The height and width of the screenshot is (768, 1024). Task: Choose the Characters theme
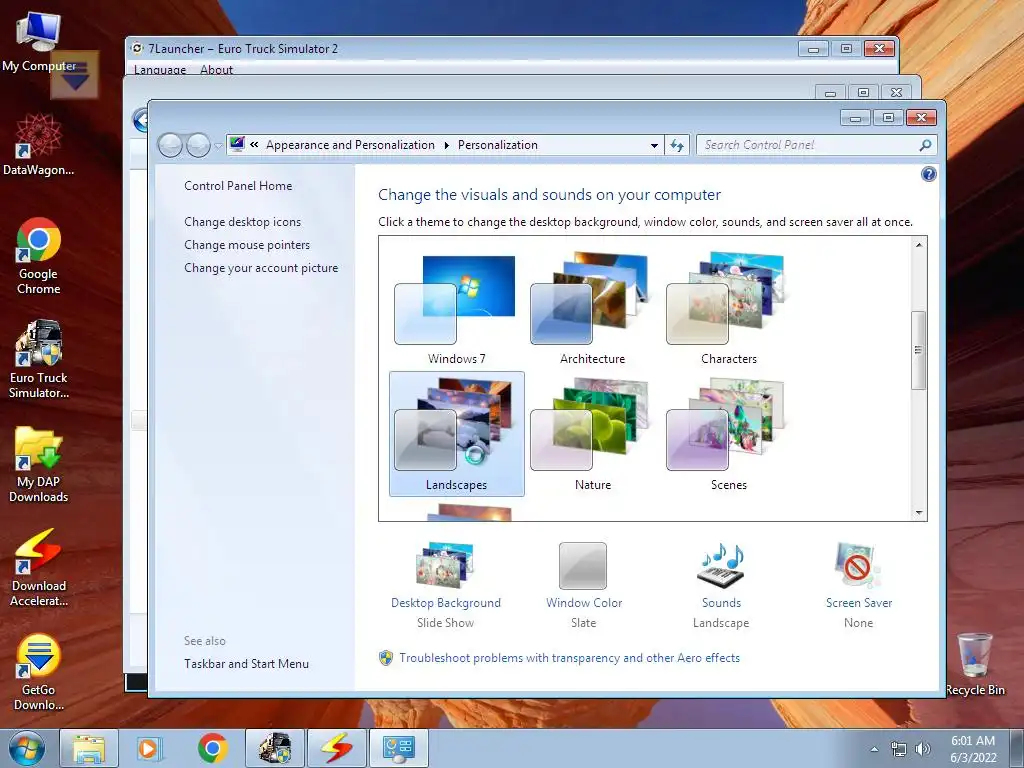728,310
